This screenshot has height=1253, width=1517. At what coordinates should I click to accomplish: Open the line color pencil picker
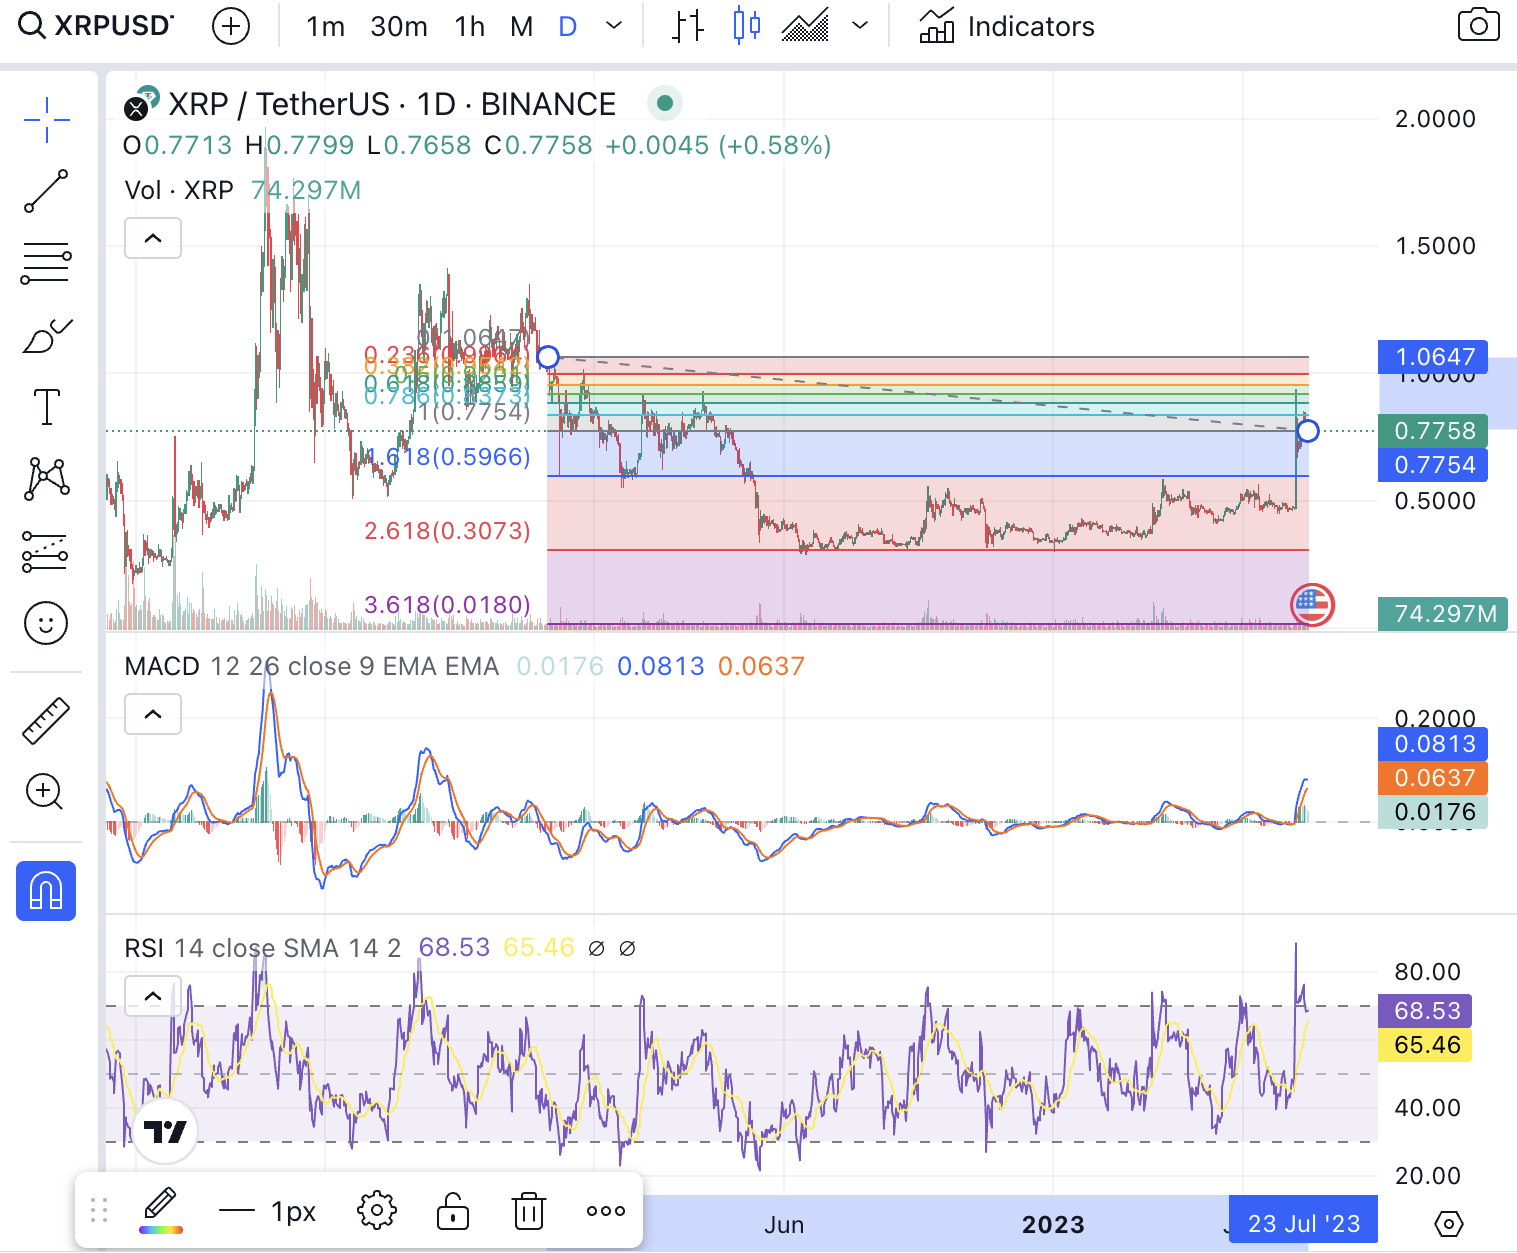pos(160,1210)
